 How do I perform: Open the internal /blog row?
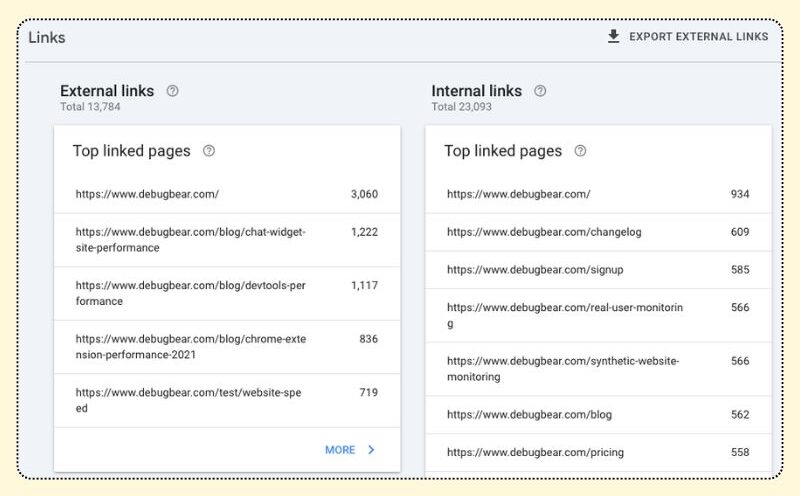(x=598, y=415)
